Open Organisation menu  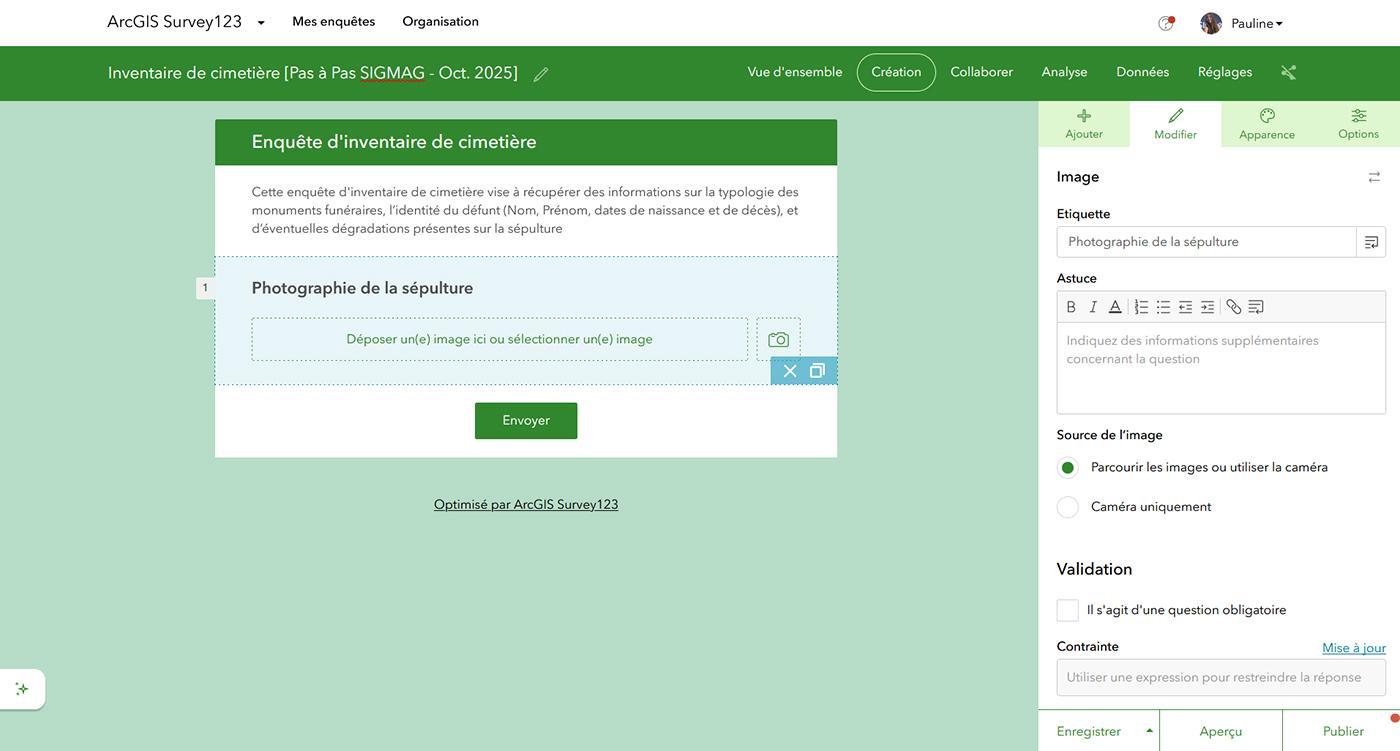[440, 22]
